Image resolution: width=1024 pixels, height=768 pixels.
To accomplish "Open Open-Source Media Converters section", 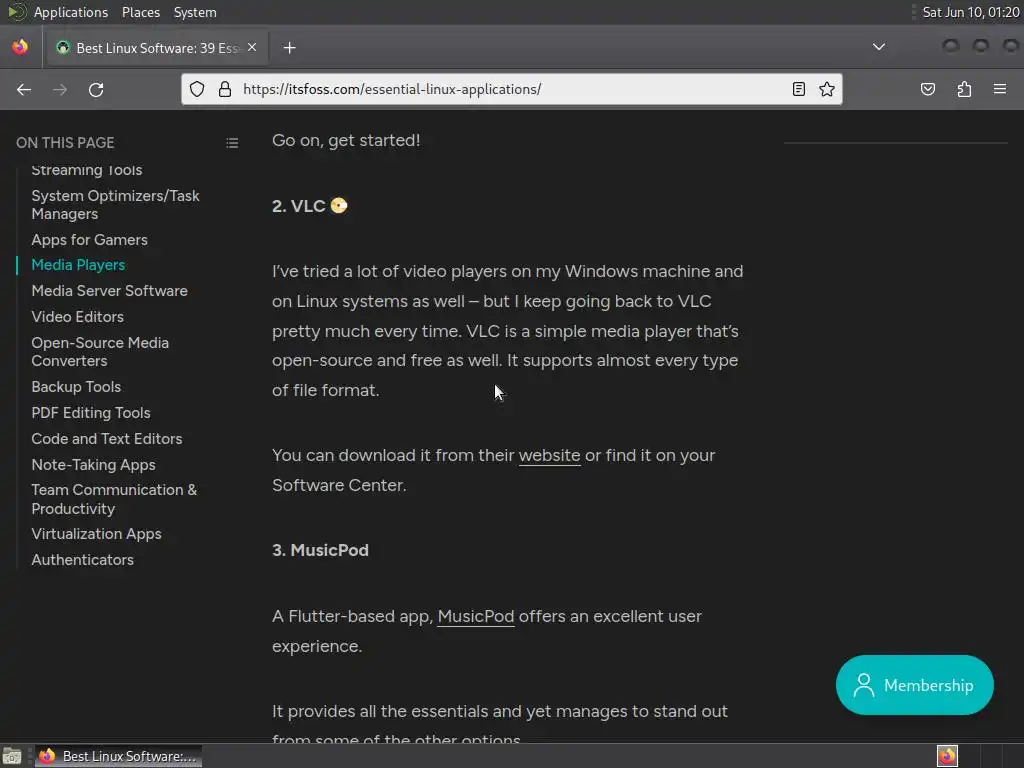I will point(100,352).
